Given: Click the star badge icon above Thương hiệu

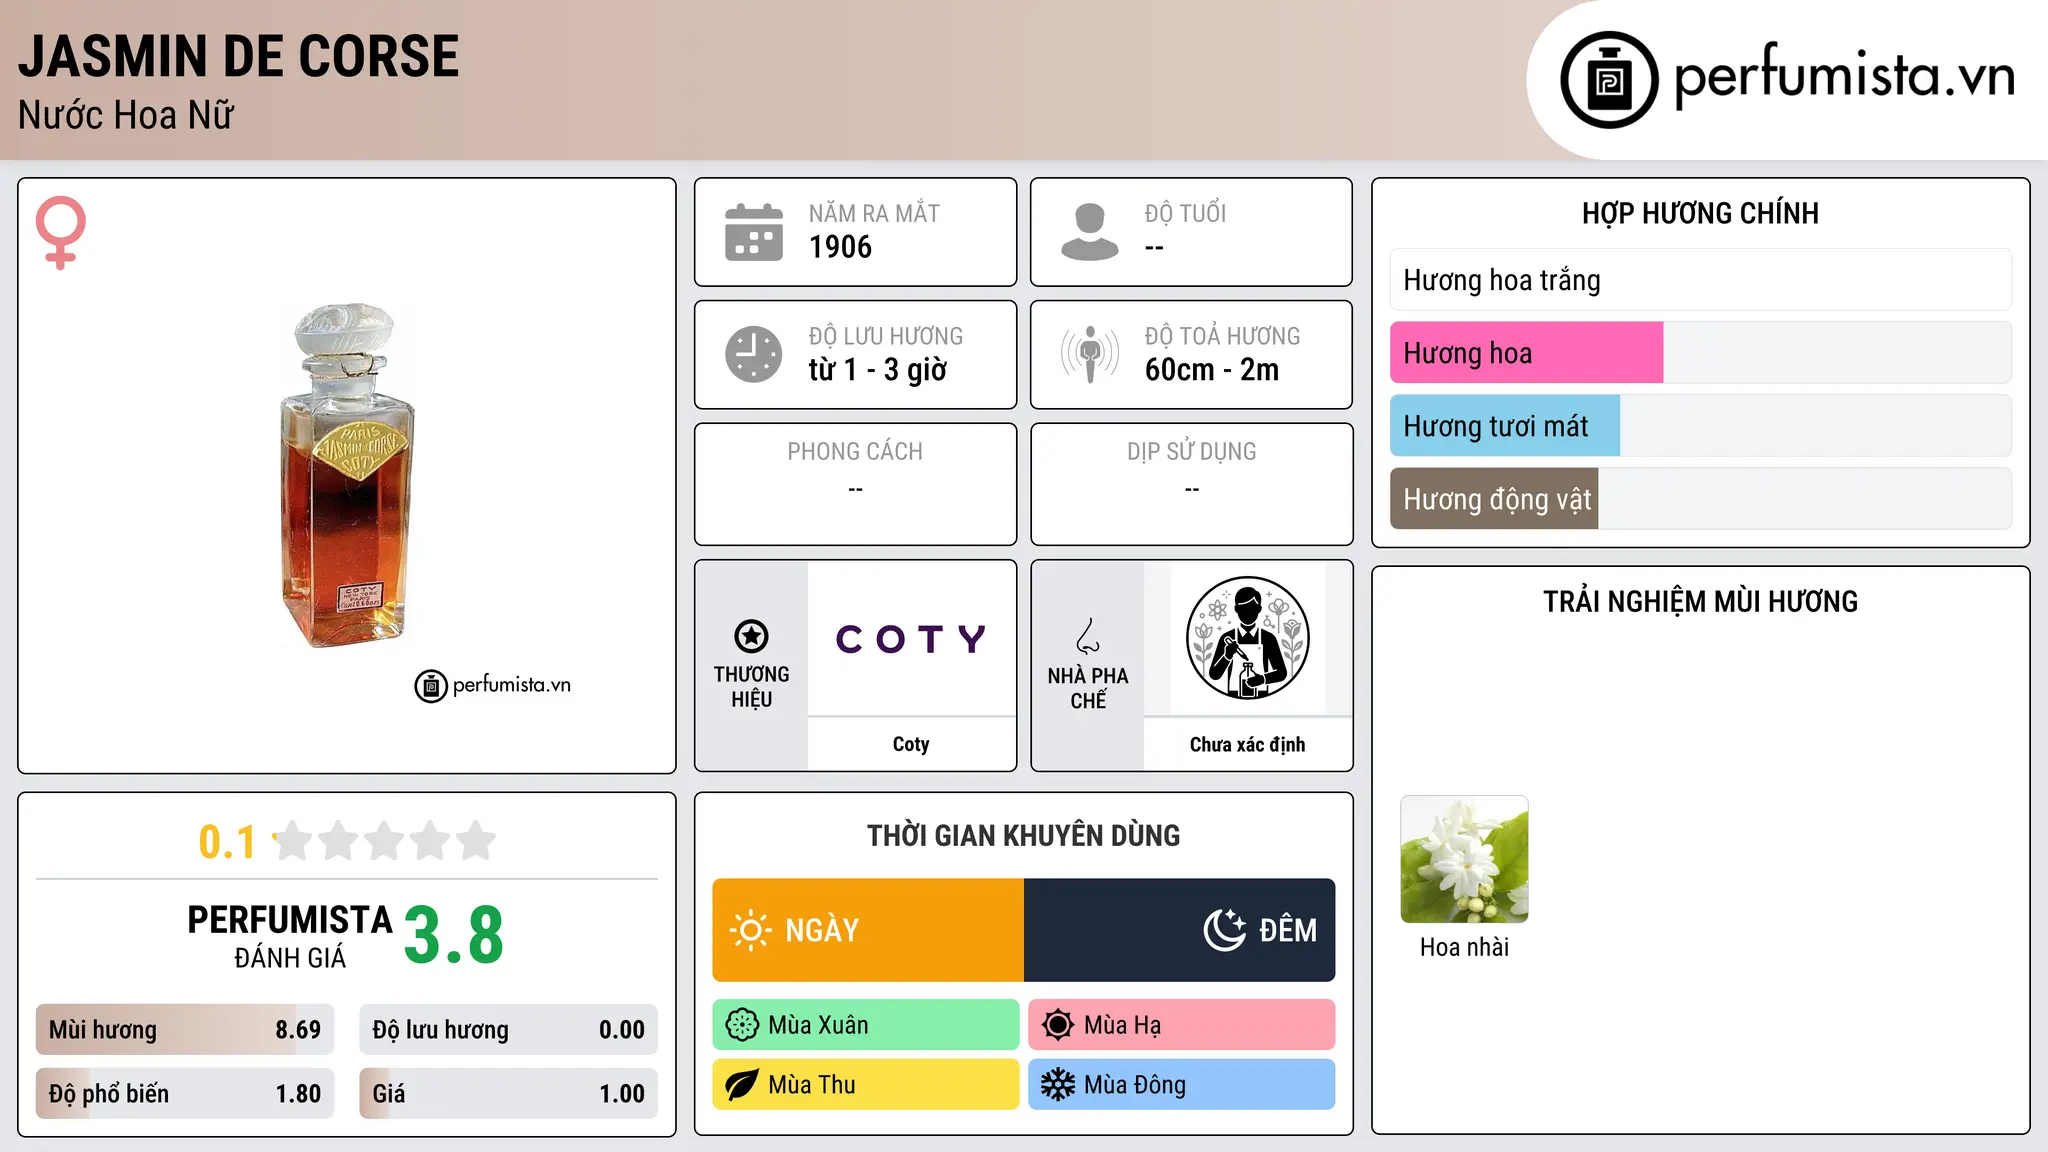Looking at the screenshot, I should tap(751, 636).
